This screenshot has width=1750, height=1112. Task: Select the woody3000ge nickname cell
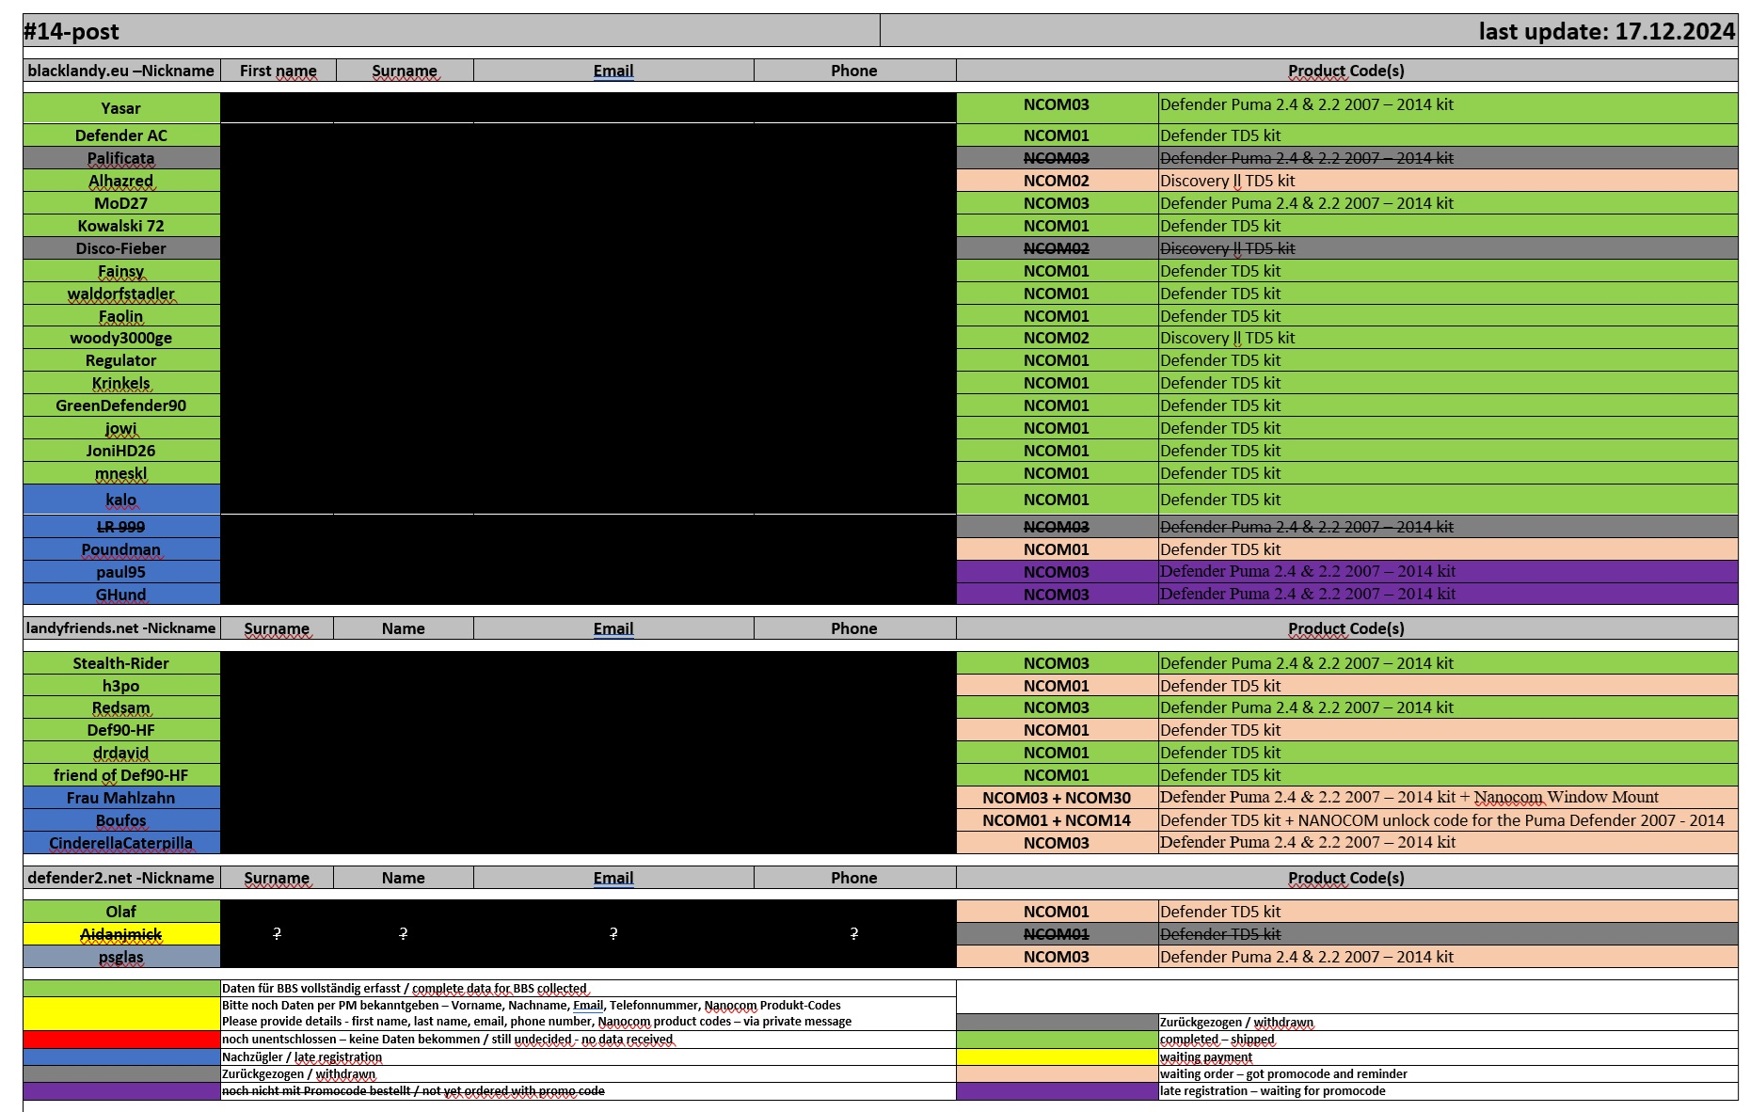pyautogui.click(x=121, y=338)
